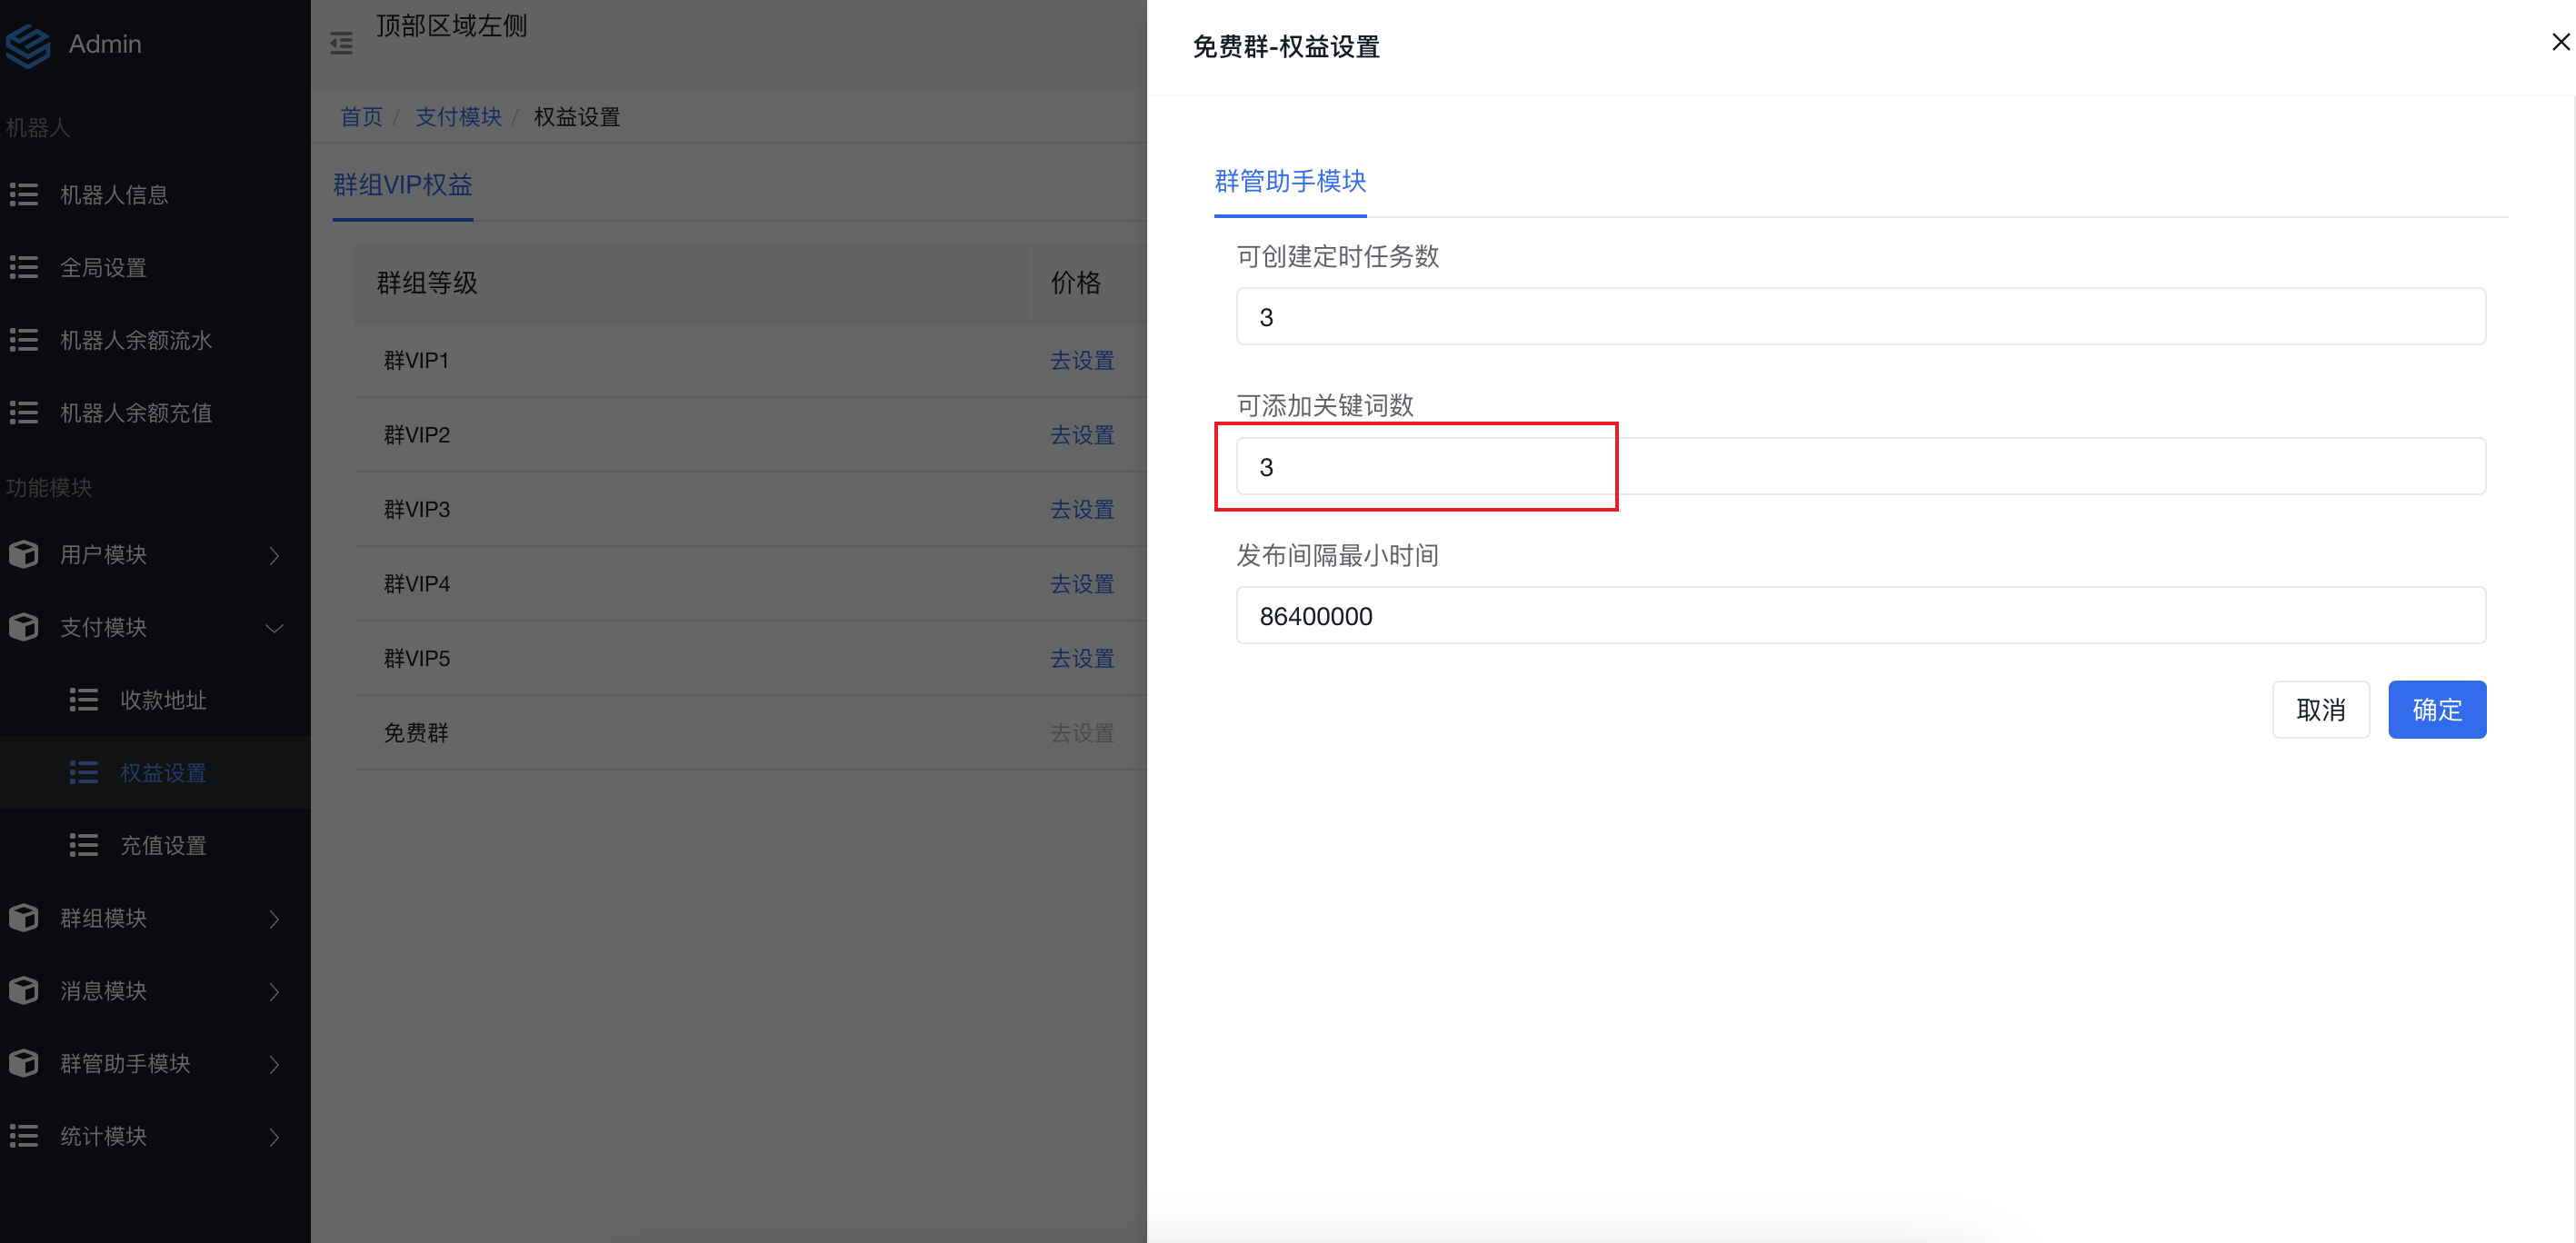Click the 全局设置 list icon
This screenshot has width=2576, height=1243.
coord(24,267)
